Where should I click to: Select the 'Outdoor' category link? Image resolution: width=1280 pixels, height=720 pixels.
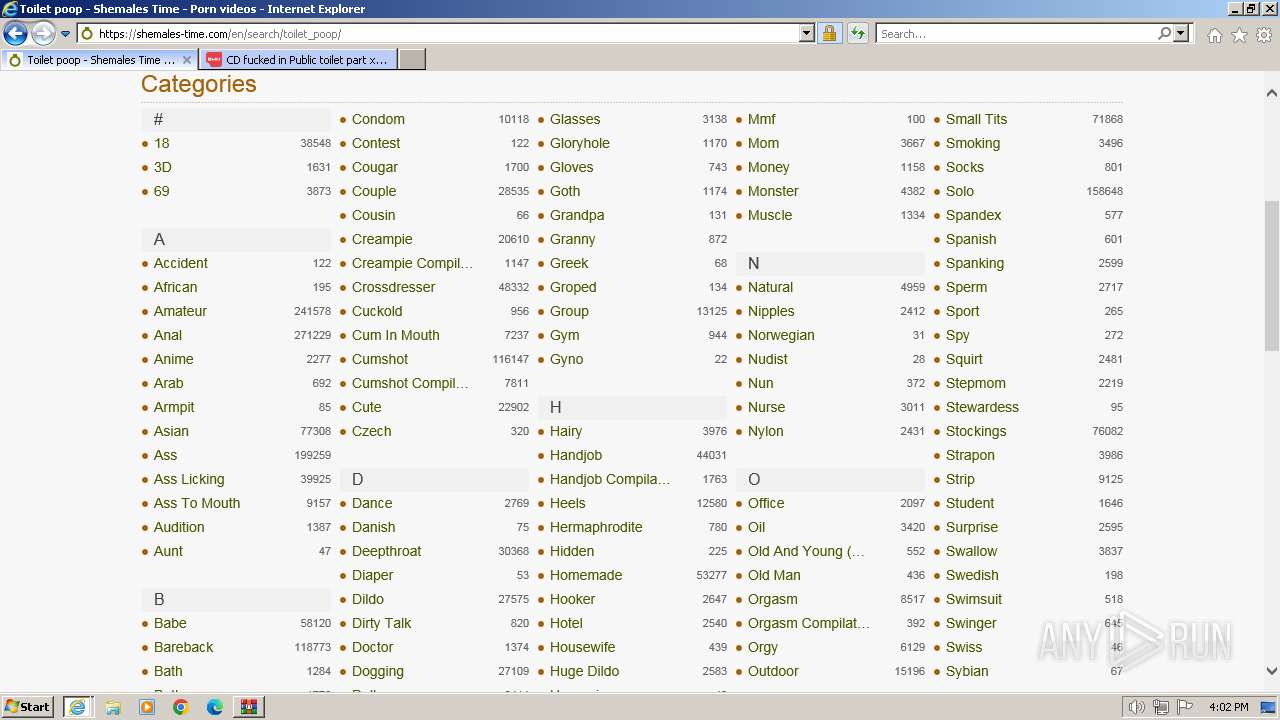coord(773,671)
